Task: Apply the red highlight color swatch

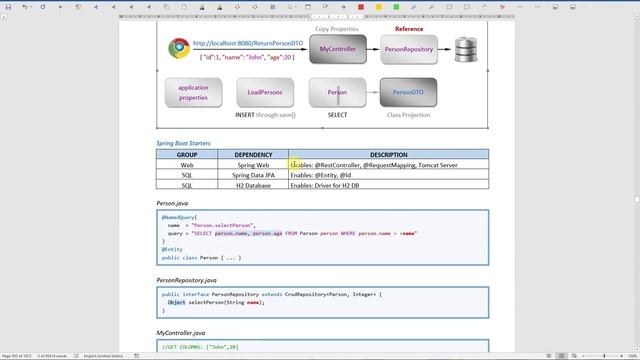Action: pyautogui.click(x=361, y=7)
